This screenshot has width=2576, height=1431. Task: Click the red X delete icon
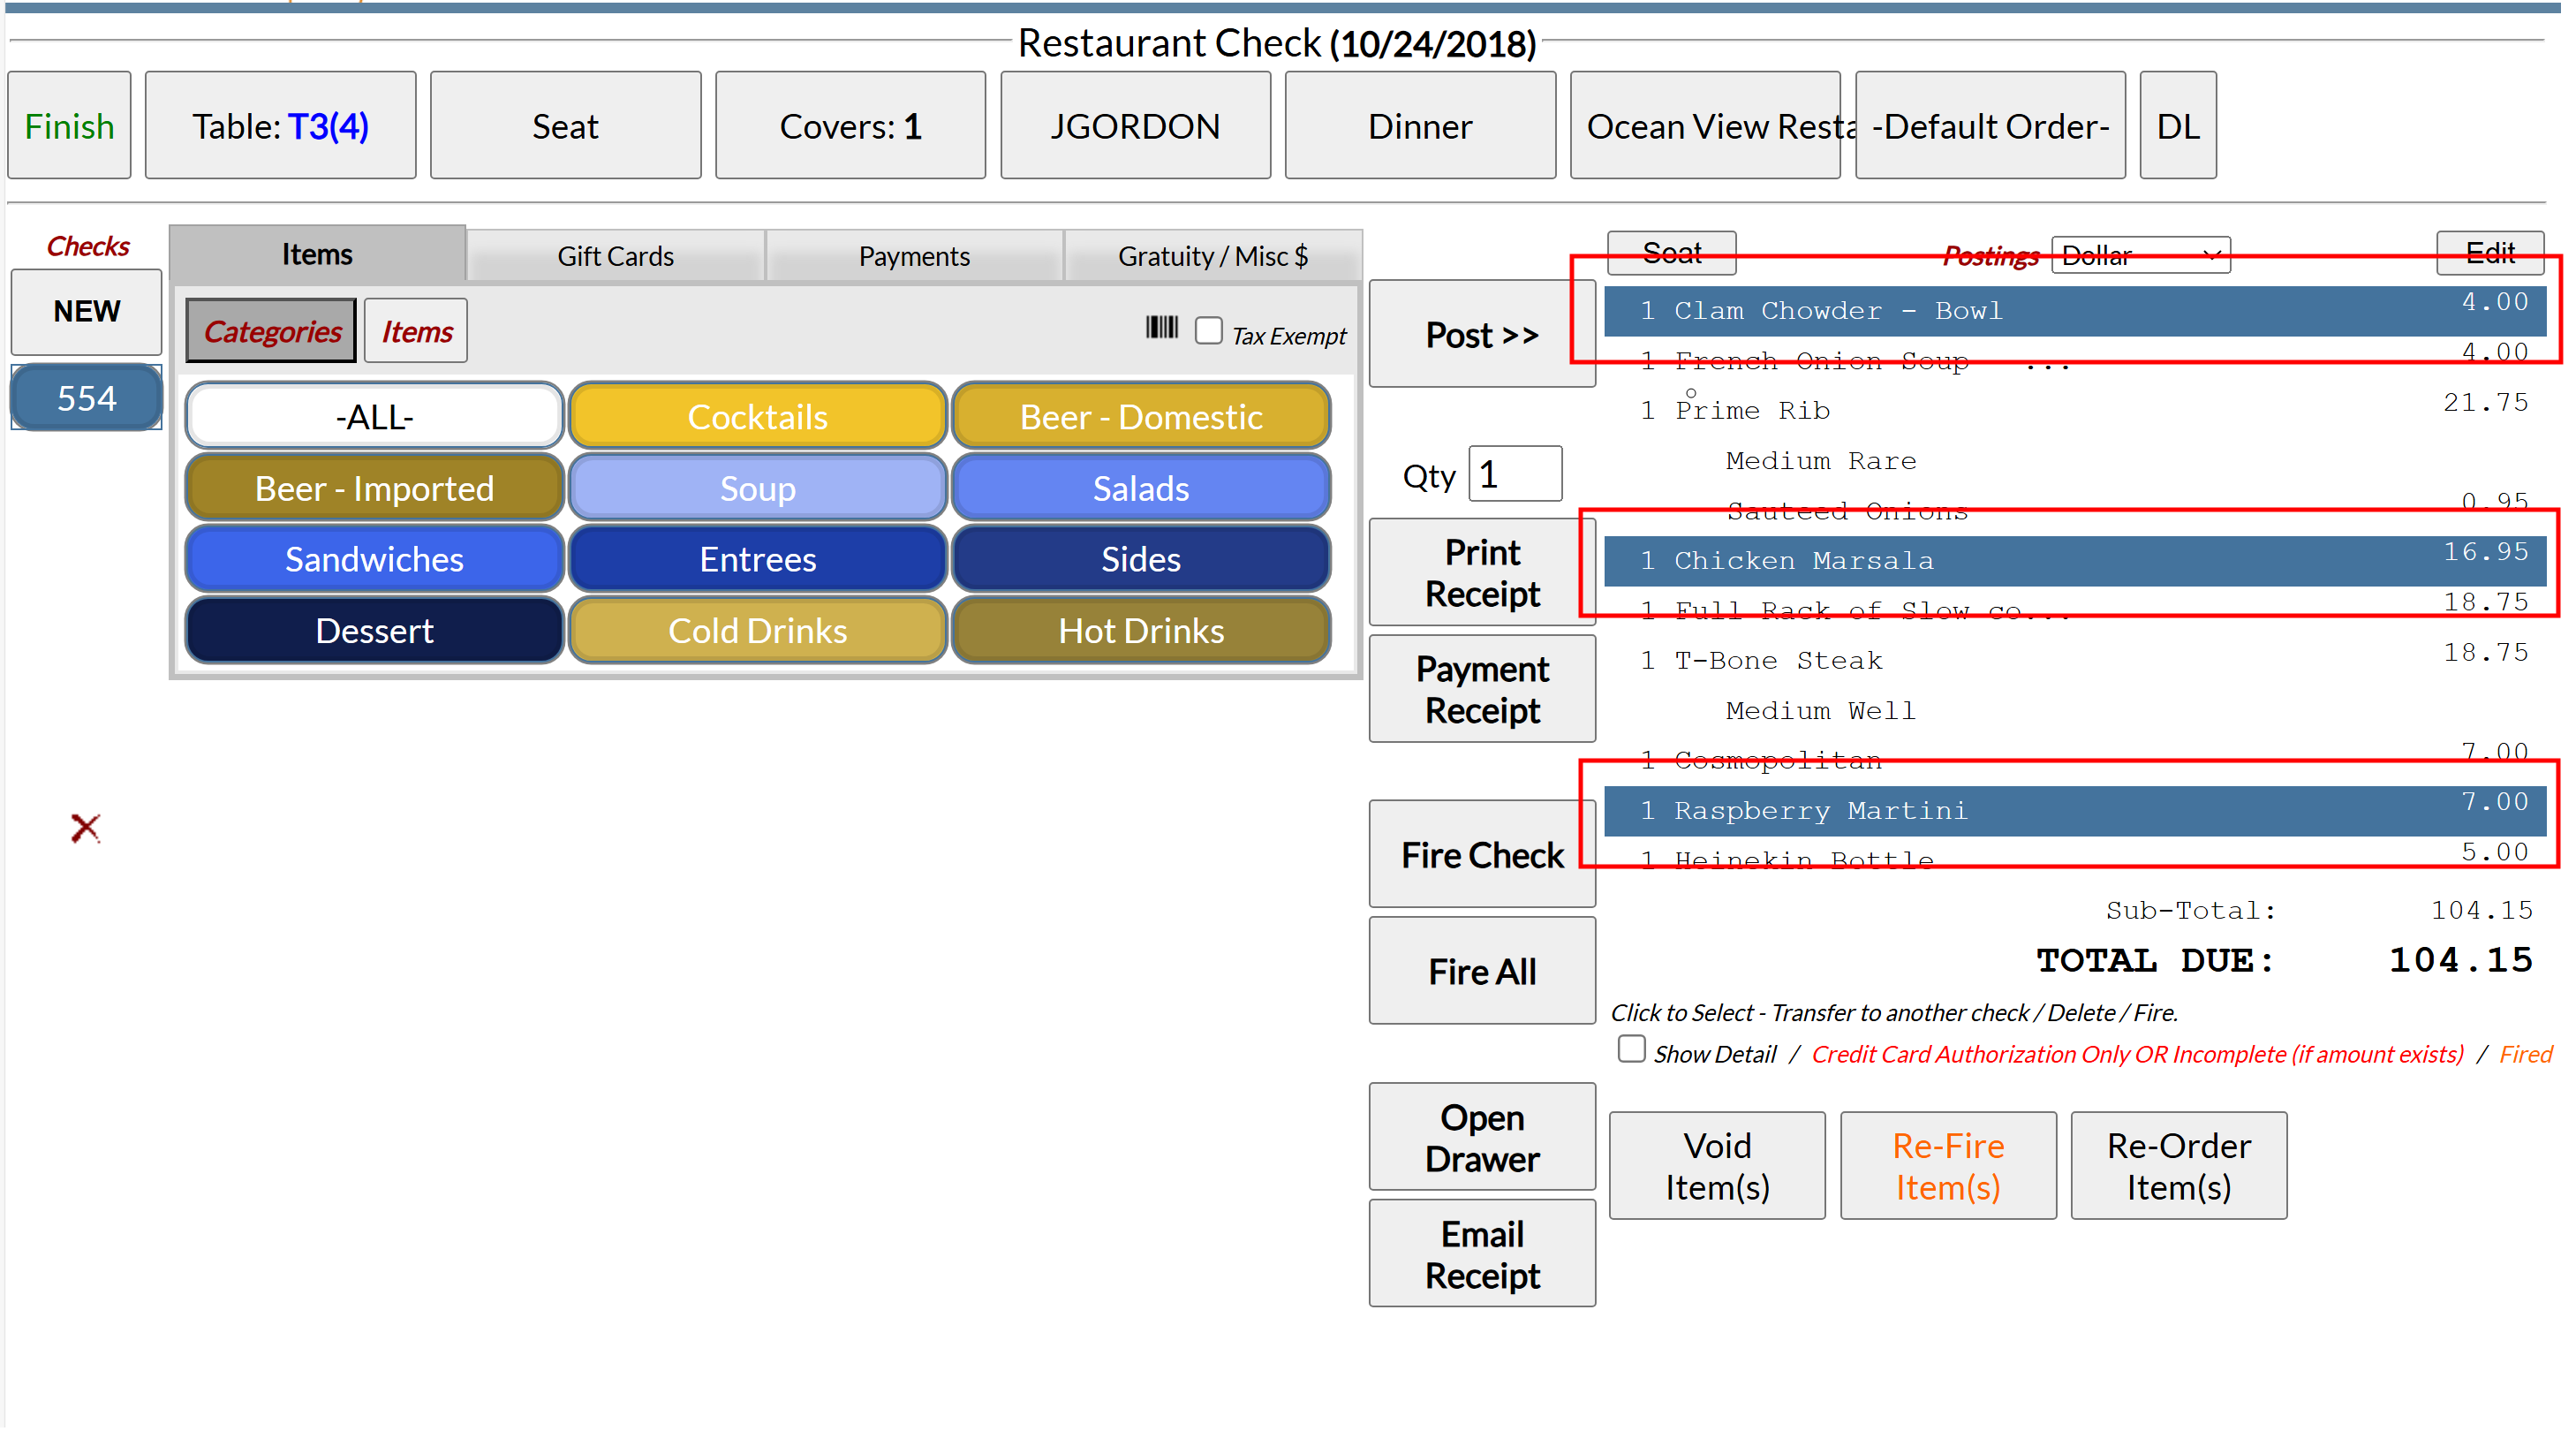pos(86,828)
